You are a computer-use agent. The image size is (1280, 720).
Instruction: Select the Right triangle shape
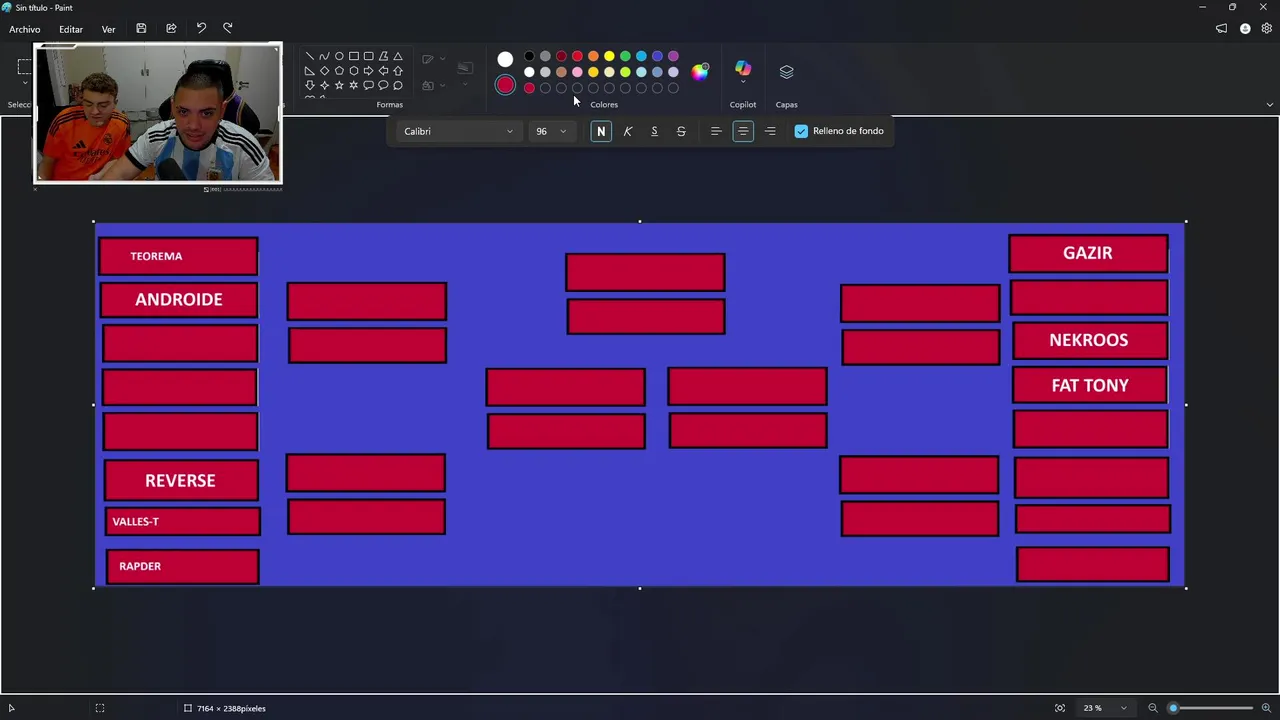click(310, 71)
